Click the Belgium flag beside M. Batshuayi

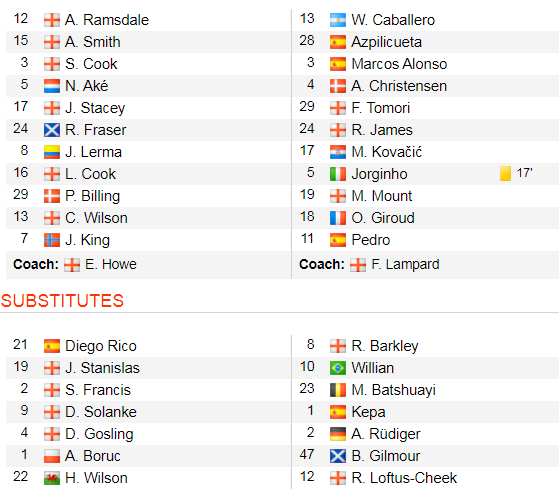pyautogui.click(x=337, y=390)
